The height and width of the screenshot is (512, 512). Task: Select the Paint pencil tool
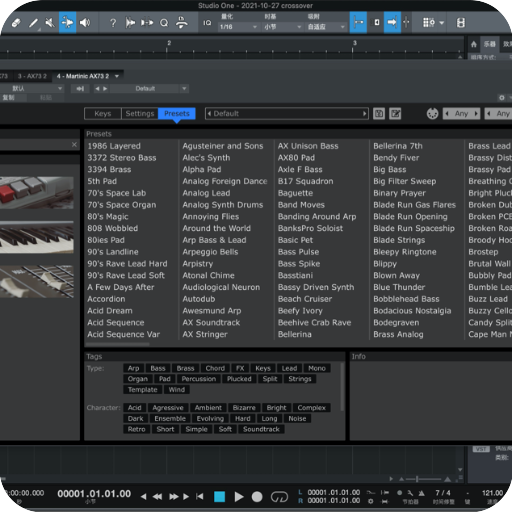point(33,23)
